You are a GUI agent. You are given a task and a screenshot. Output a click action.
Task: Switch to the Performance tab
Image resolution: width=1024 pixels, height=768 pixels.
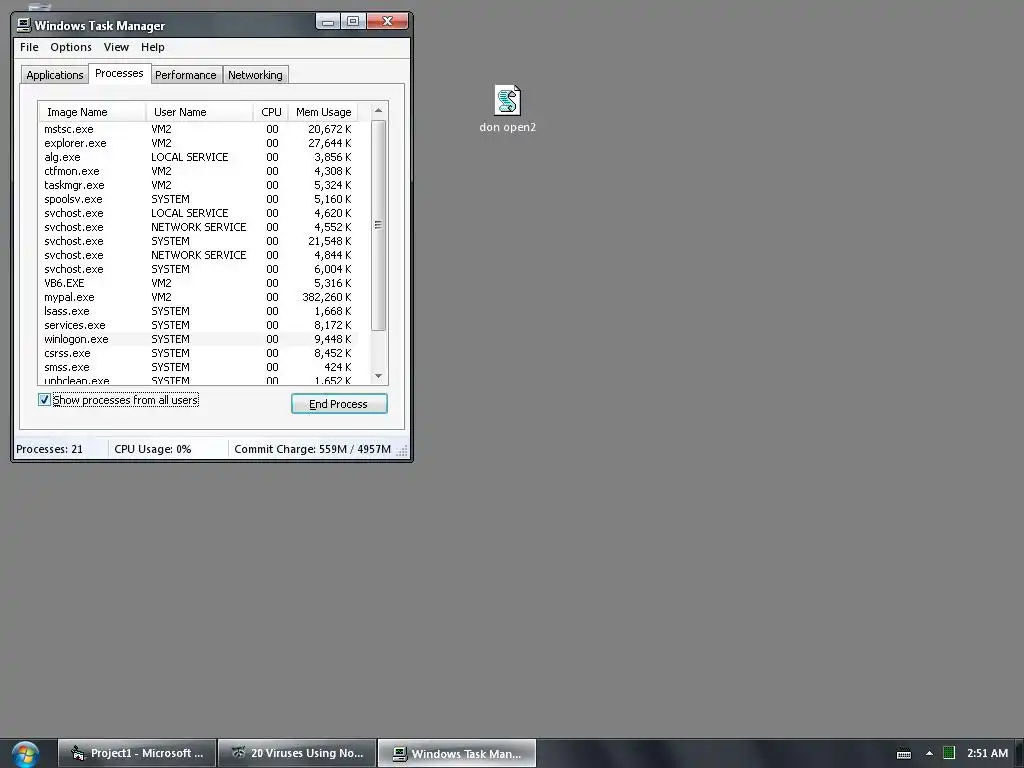pyautogui.click(x=185, y=75)
